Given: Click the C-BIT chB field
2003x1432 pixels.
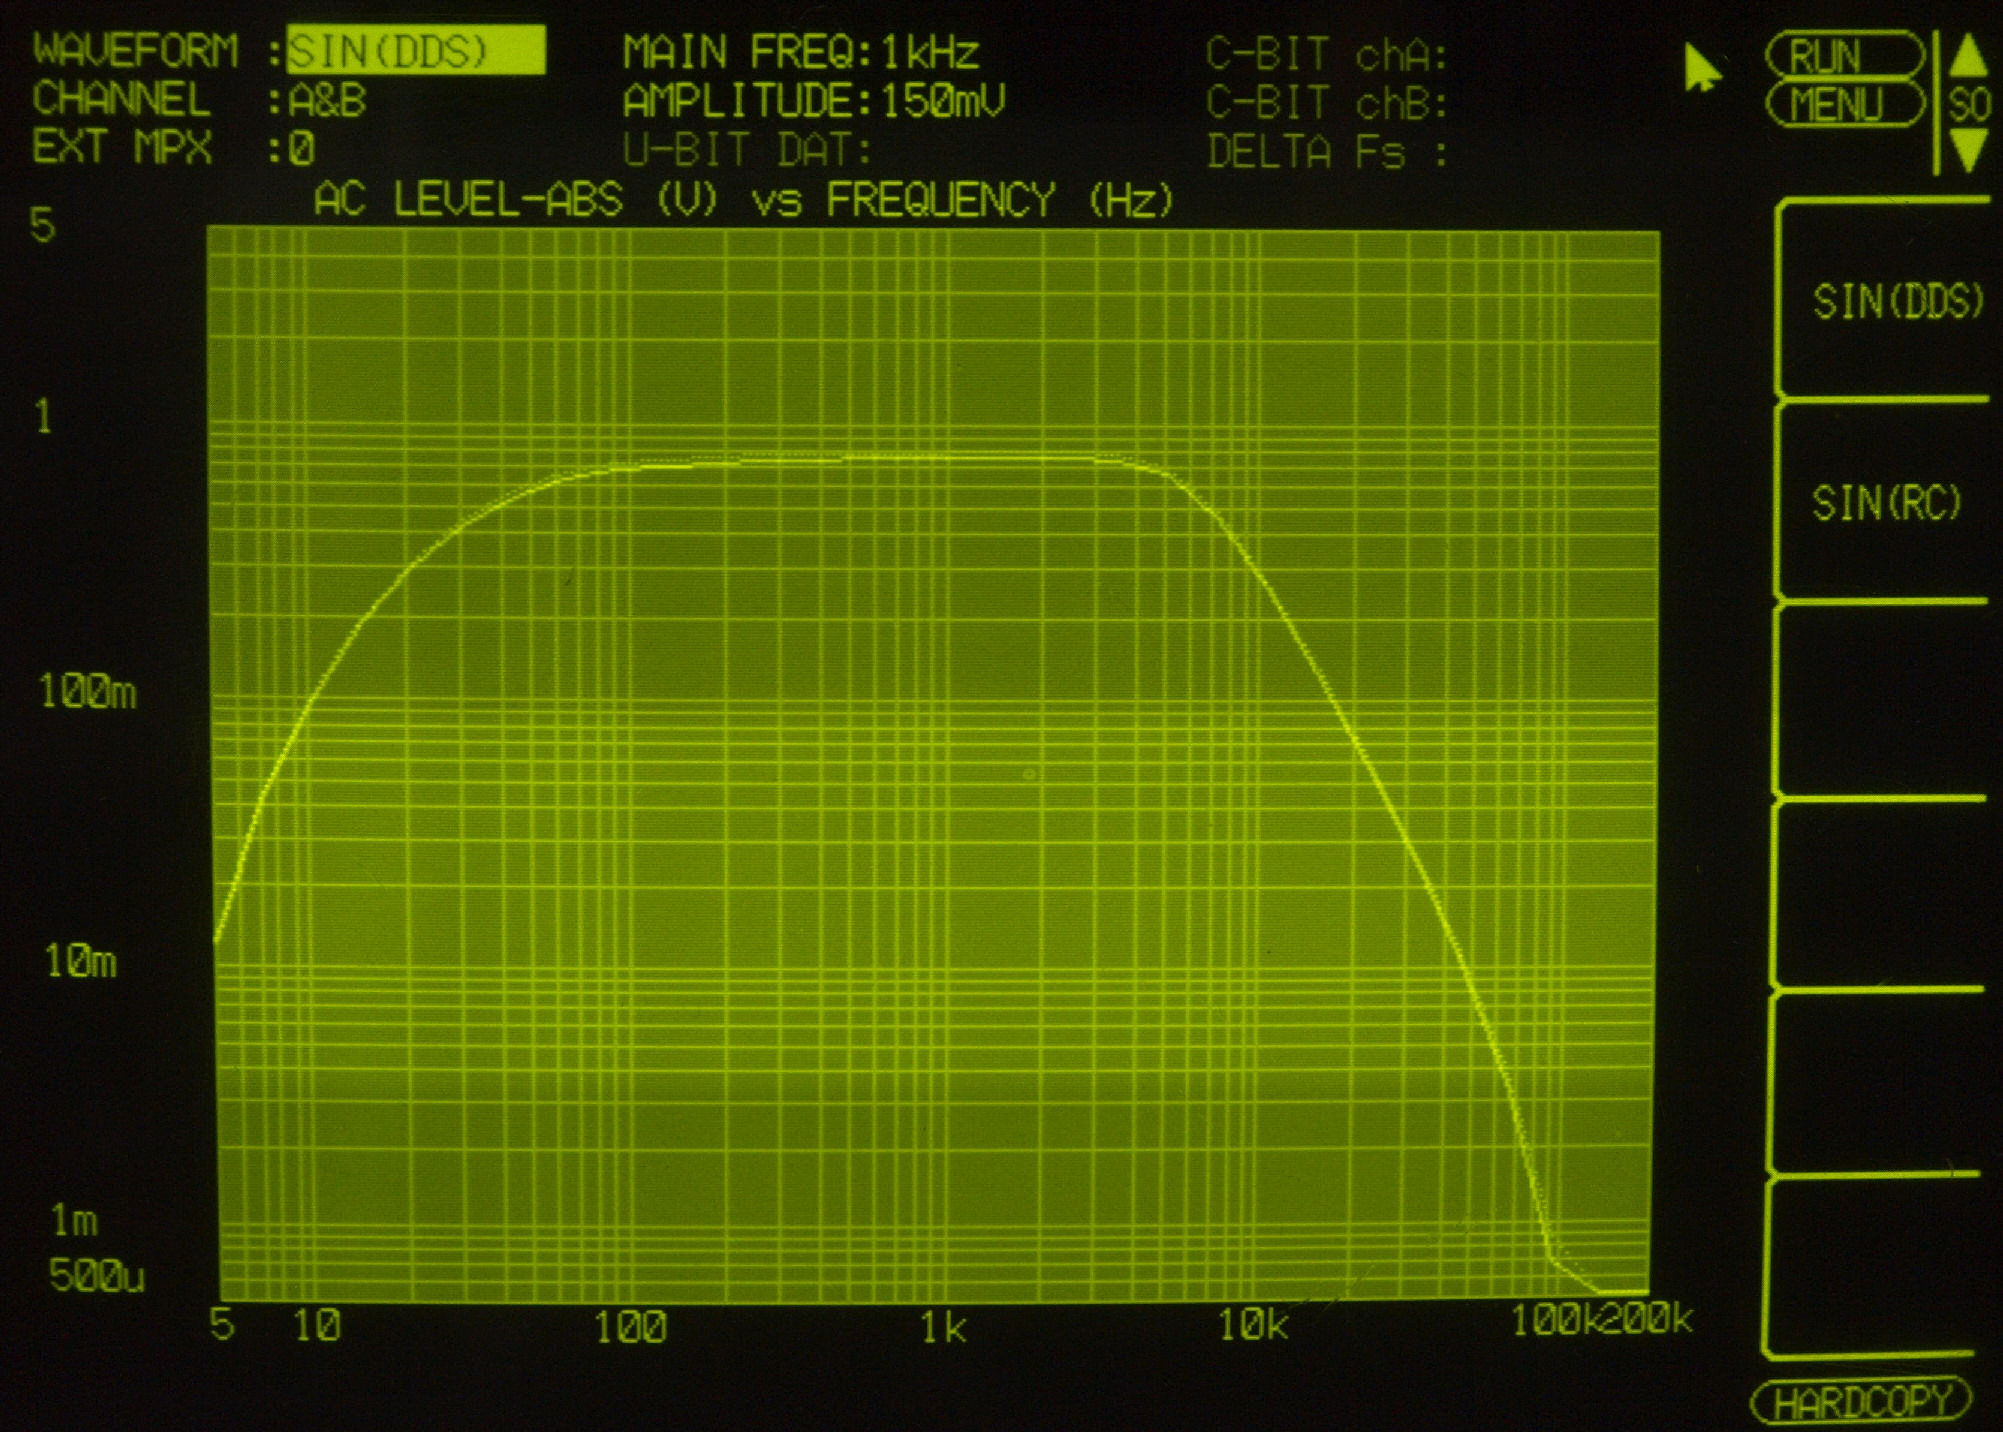Looking at the screenshot, I should coord(1326,103).
